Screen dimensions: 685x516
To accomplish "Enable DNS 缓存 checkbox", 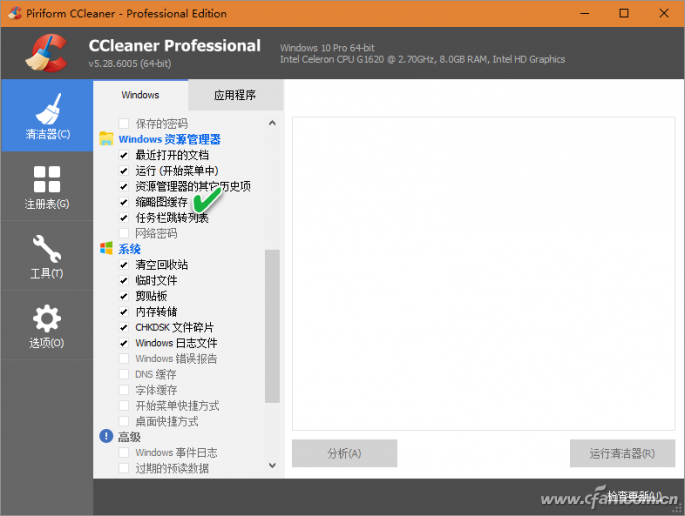I will (124, 374).
